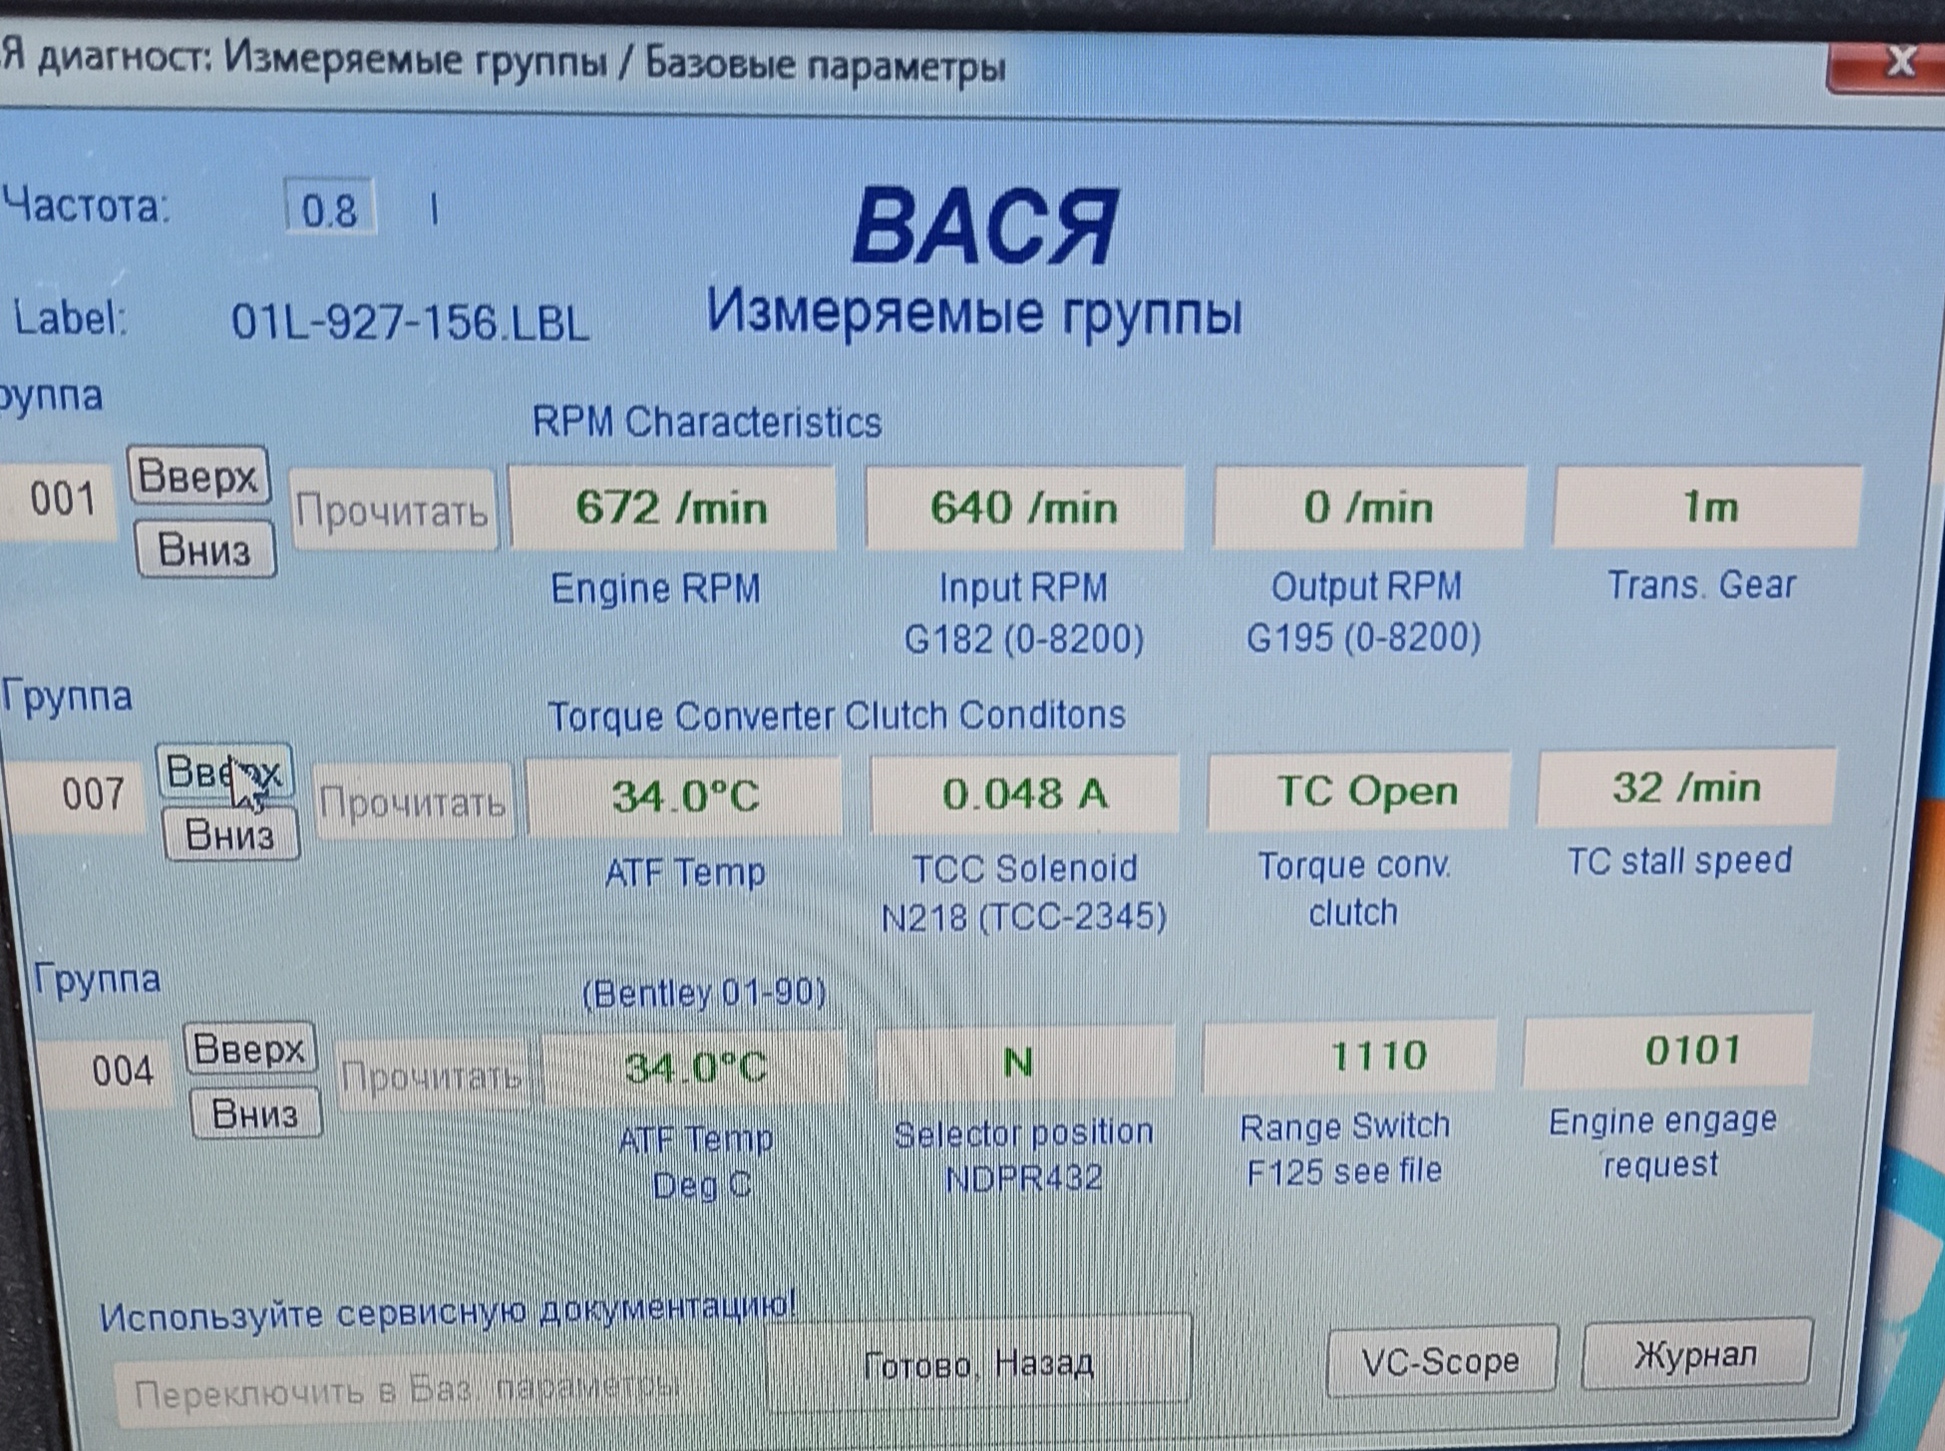Click the Частота value field 0.8

pyautogui.click(x=329, y=209)
